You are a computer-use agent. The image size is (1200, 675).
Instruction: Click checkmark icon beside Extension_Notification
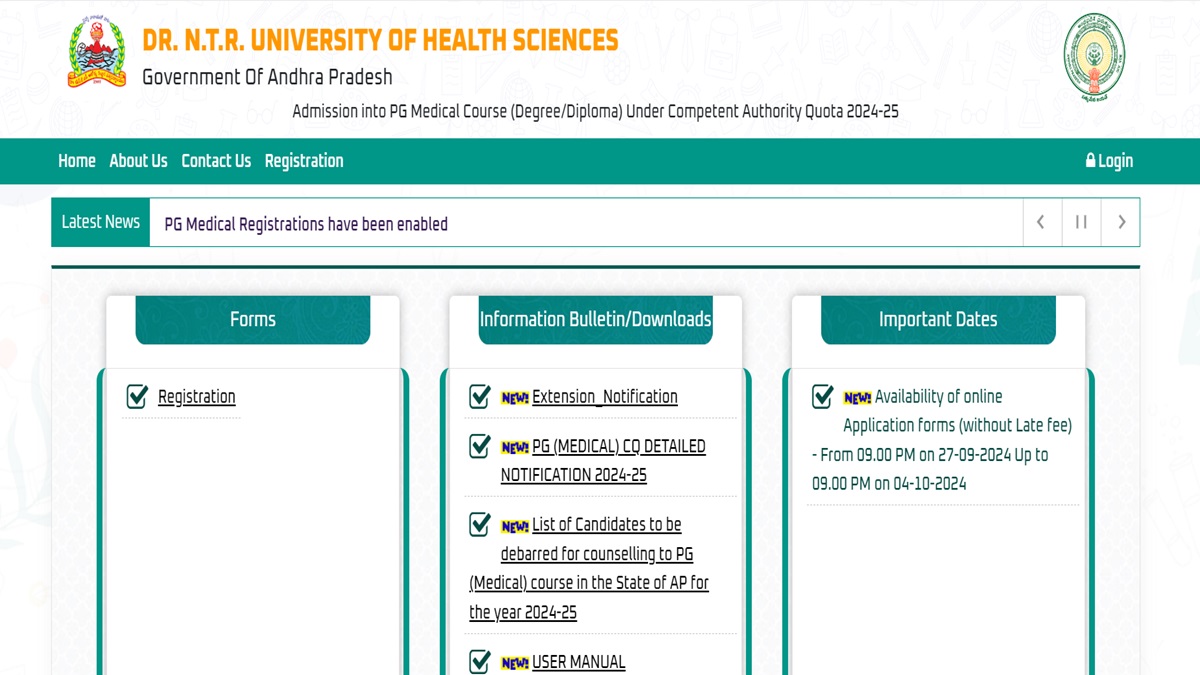(480, 397)
